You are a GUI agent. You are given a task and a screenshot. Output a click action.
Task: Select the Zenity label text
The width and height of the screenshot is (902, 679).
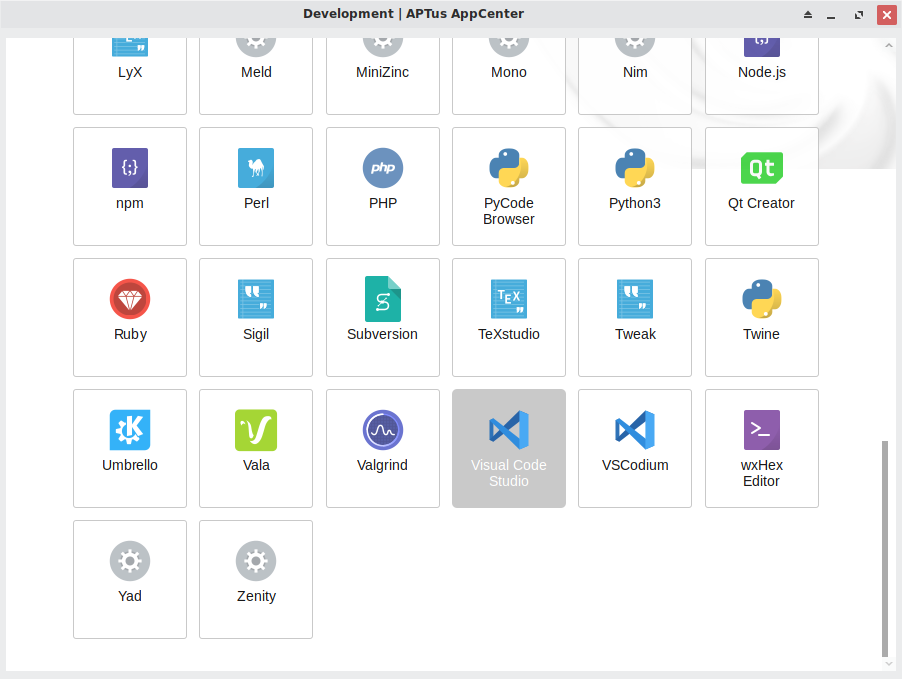(256, 597)
